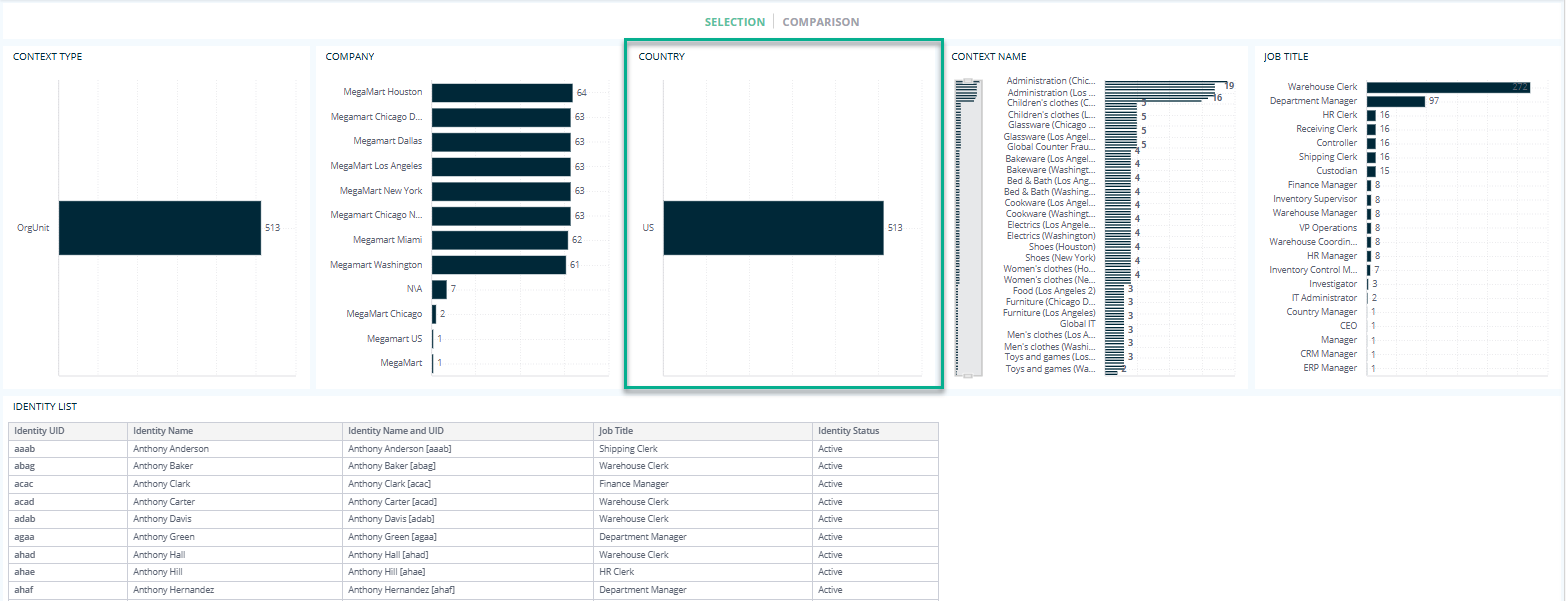Click Department Manager bar in Job Title chart

pos(1396,101)
